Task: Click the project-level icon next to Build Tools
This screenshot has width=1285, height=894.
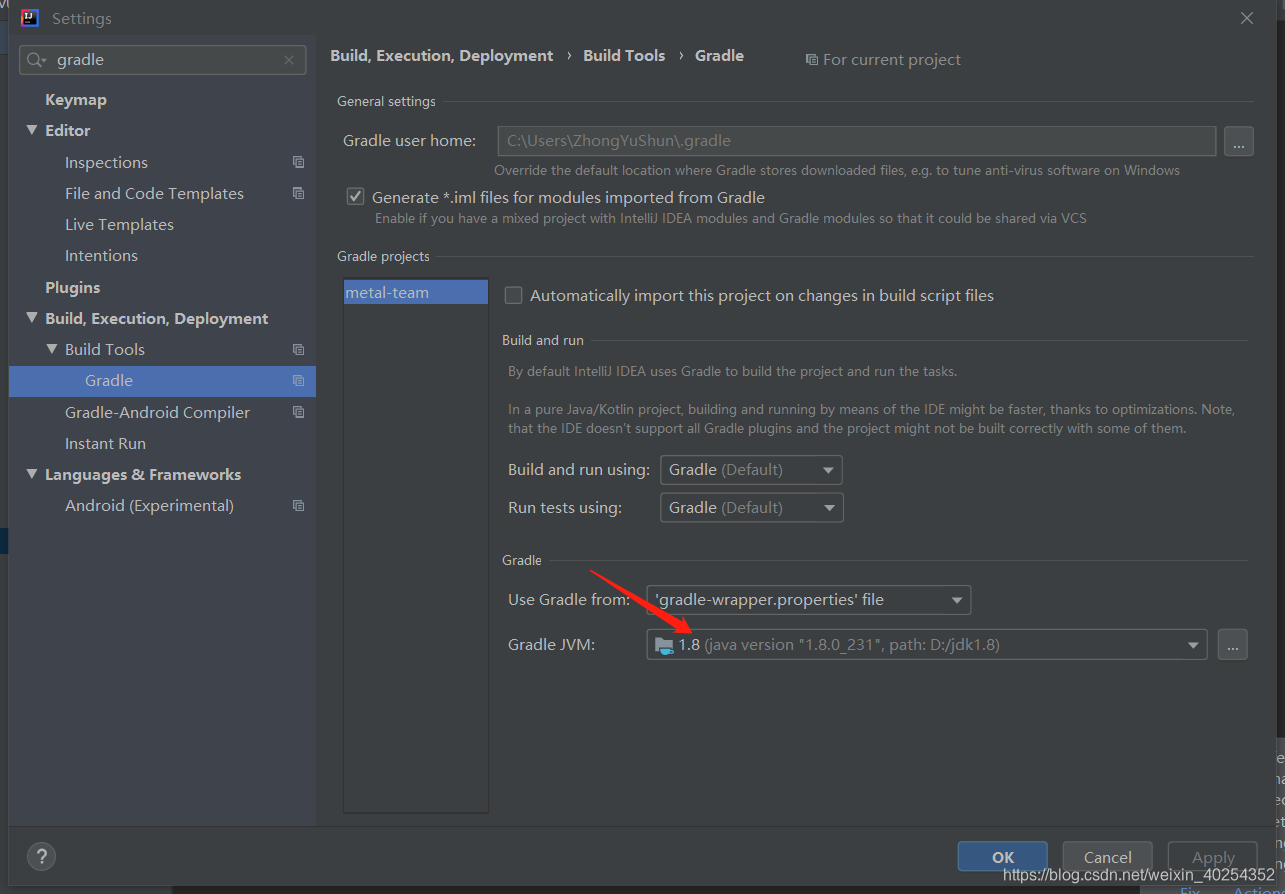Action: 298,349
